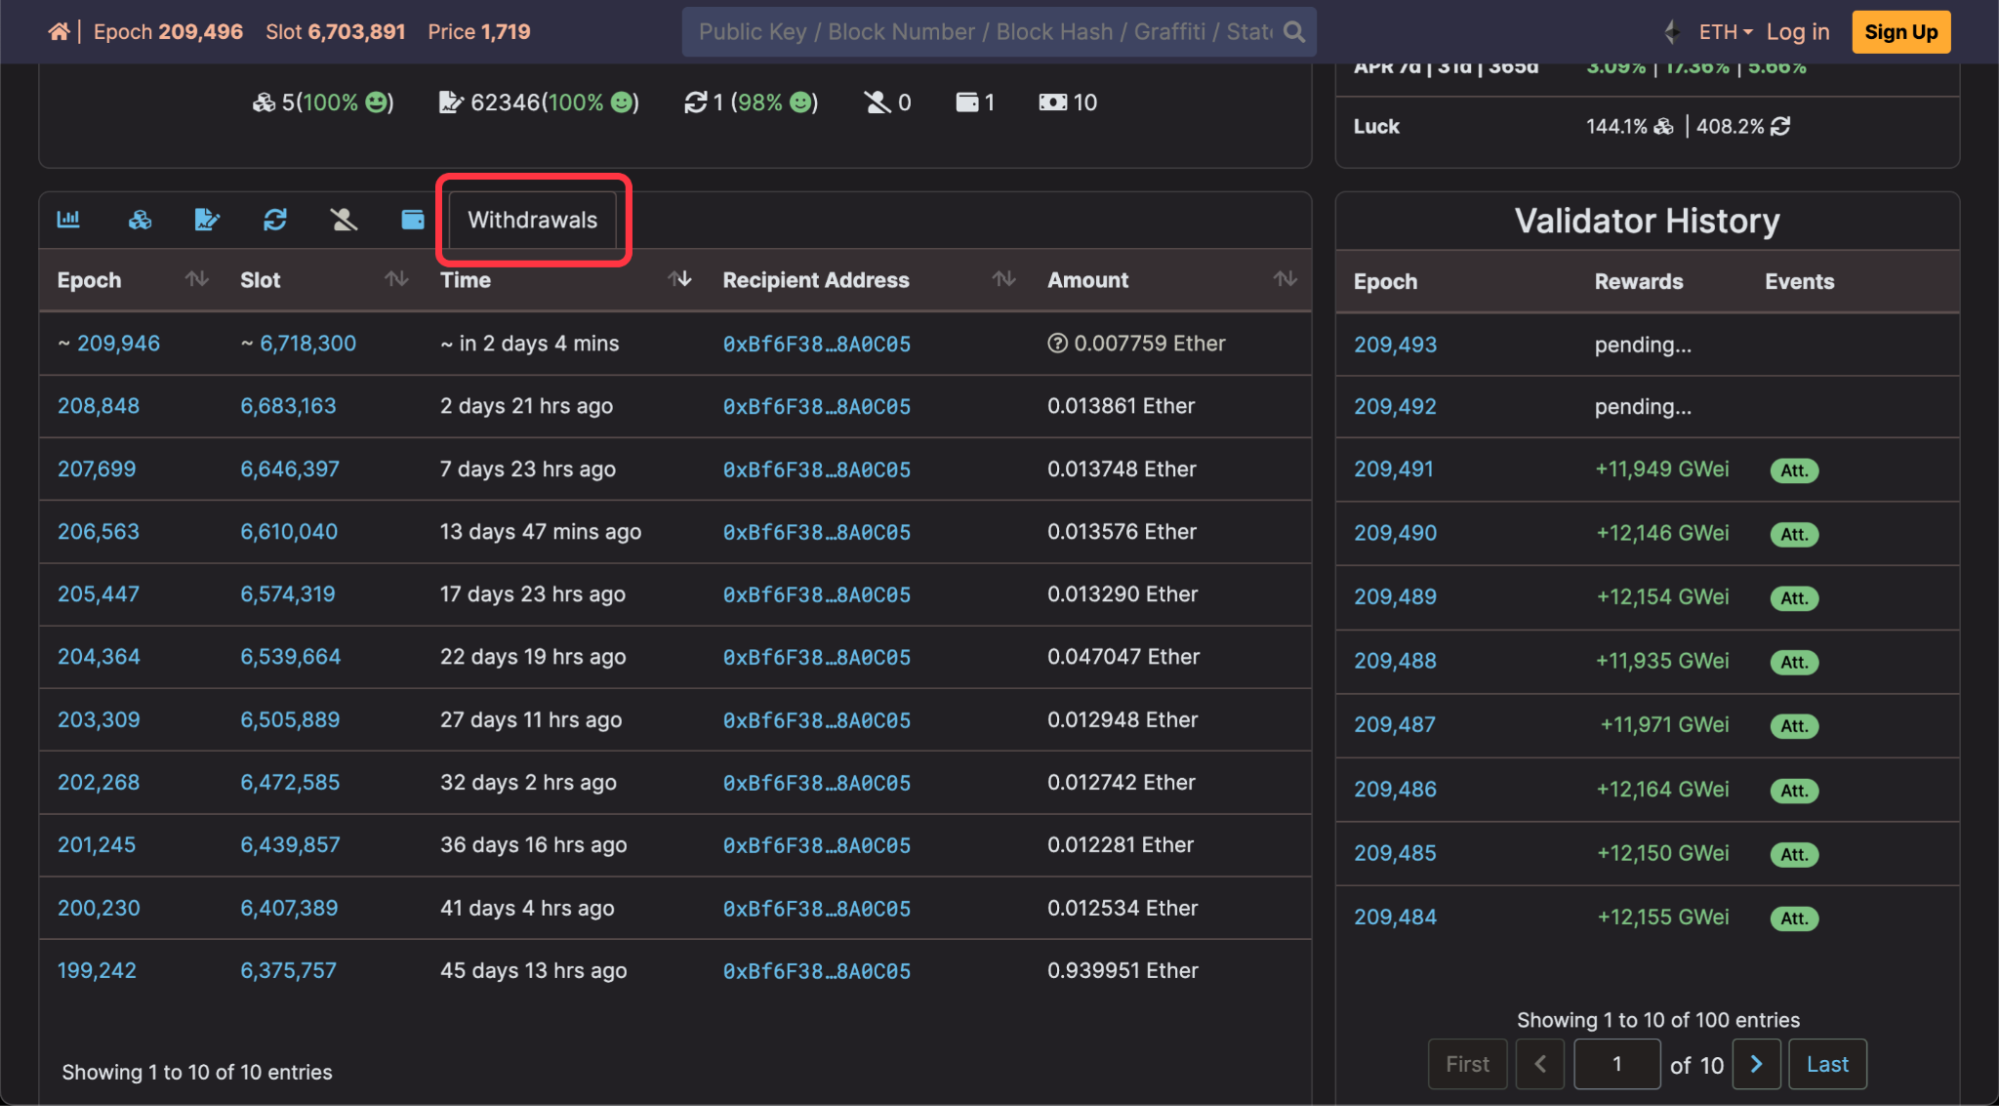Viewport: 1999px width, 1106px height.
Task: Open the attestations tab icon
Action: coord(207,220)
